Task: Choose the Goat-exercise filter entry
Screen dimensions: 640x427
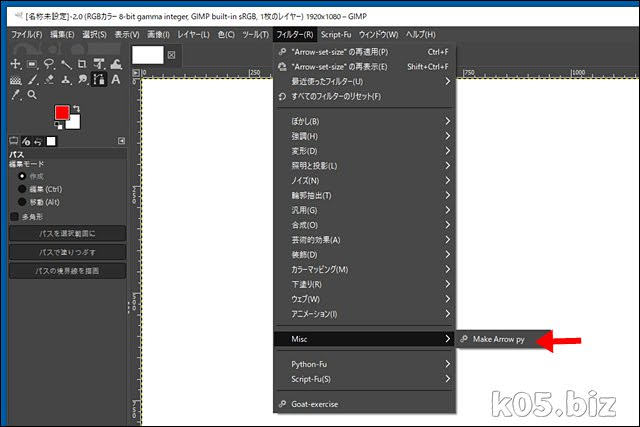Action: click(x=364, y=404)
